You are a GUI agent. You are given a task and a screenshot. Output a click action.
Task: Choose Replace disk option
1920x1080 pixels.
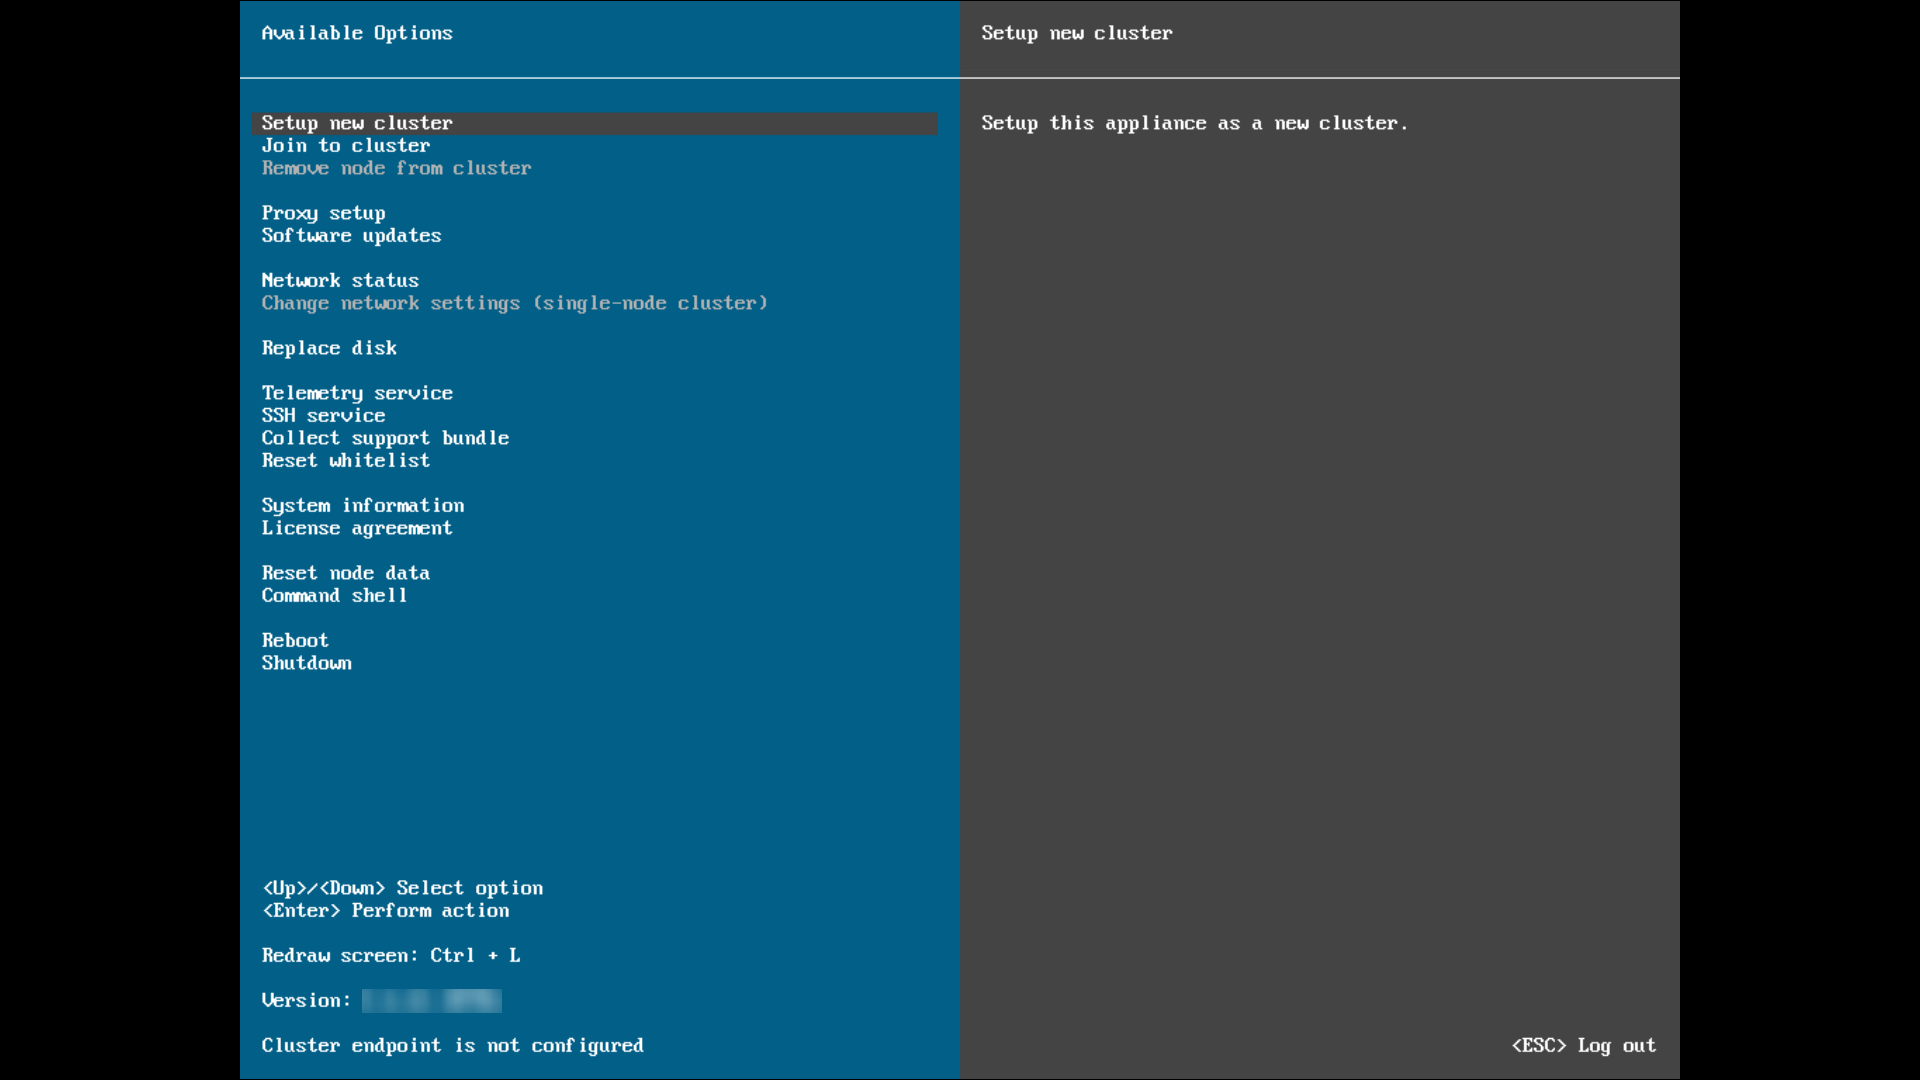(329, 348)
